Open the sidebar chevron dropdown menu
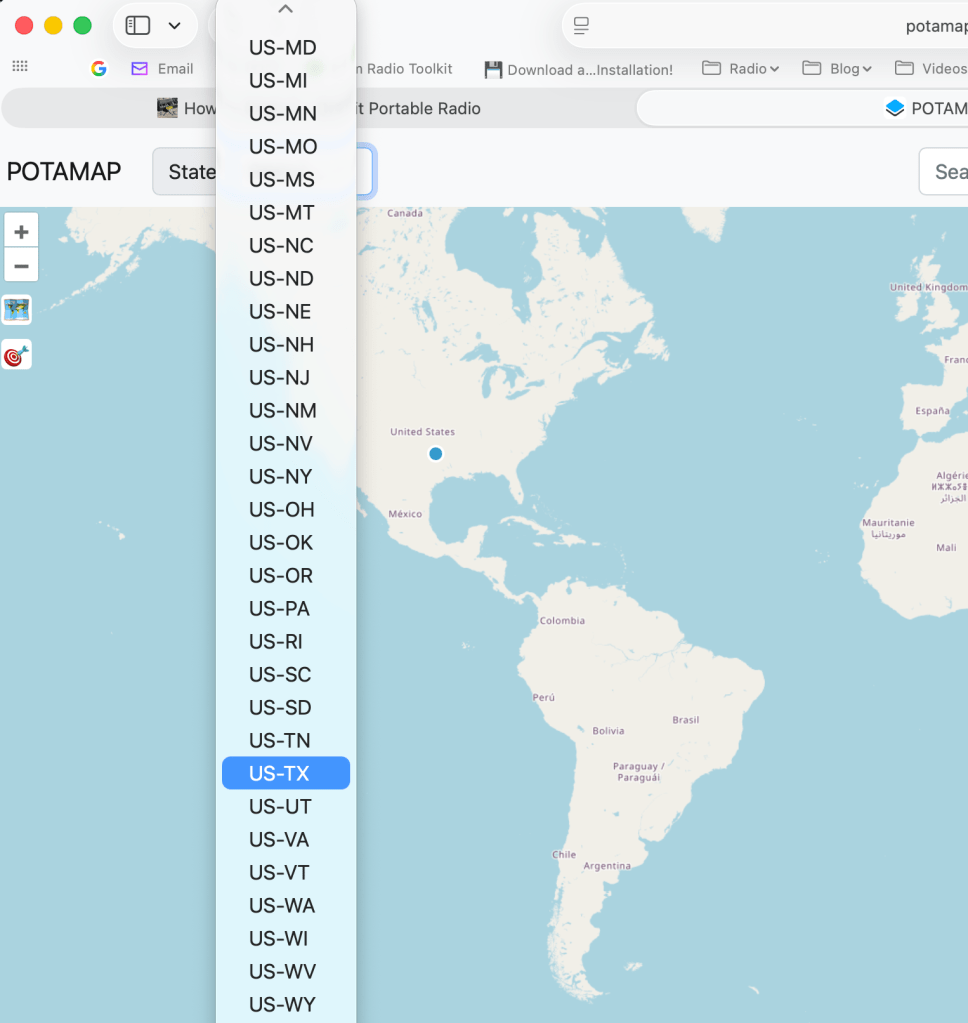The image size is (968, 1023). pyautogui.click(x=175, y=26)
